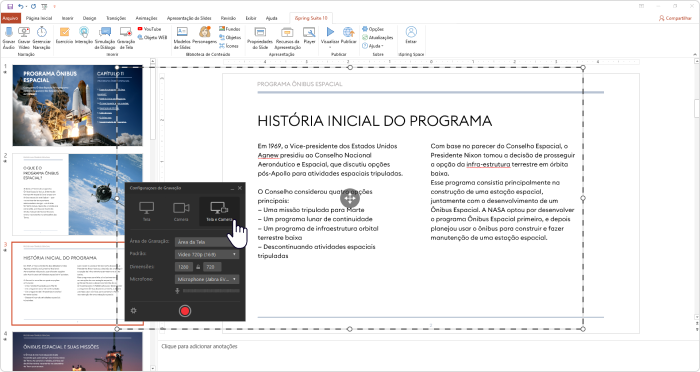Open Recursos da Apresentação
This screenshot has width=700, height=372.
coord(288,38)
